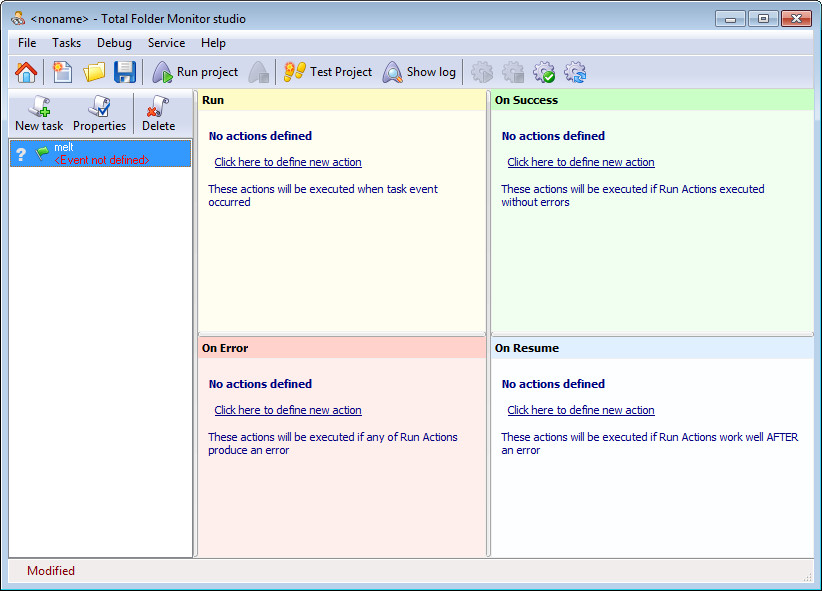Create a new project with the document icon
Image resolution: width=822 pixels, height=591 pixels.
62,72
